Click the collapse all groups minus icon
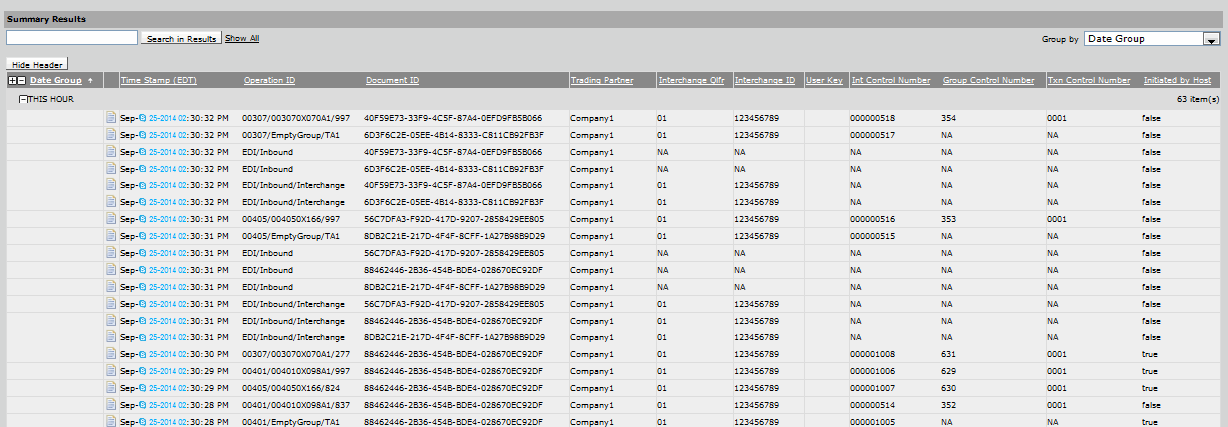The image size is (1228, 427). (x=21, y=80)
